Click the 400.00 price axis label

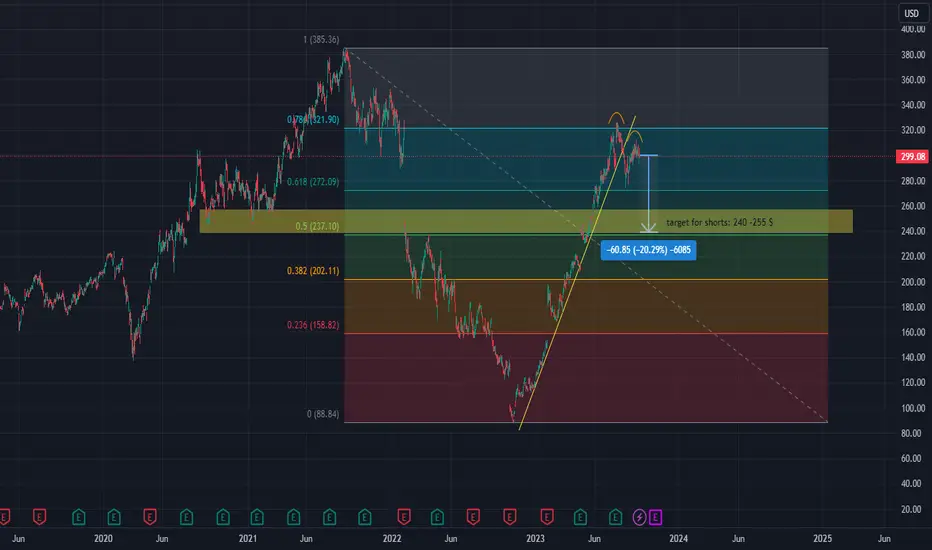click(x=913, y=29)
